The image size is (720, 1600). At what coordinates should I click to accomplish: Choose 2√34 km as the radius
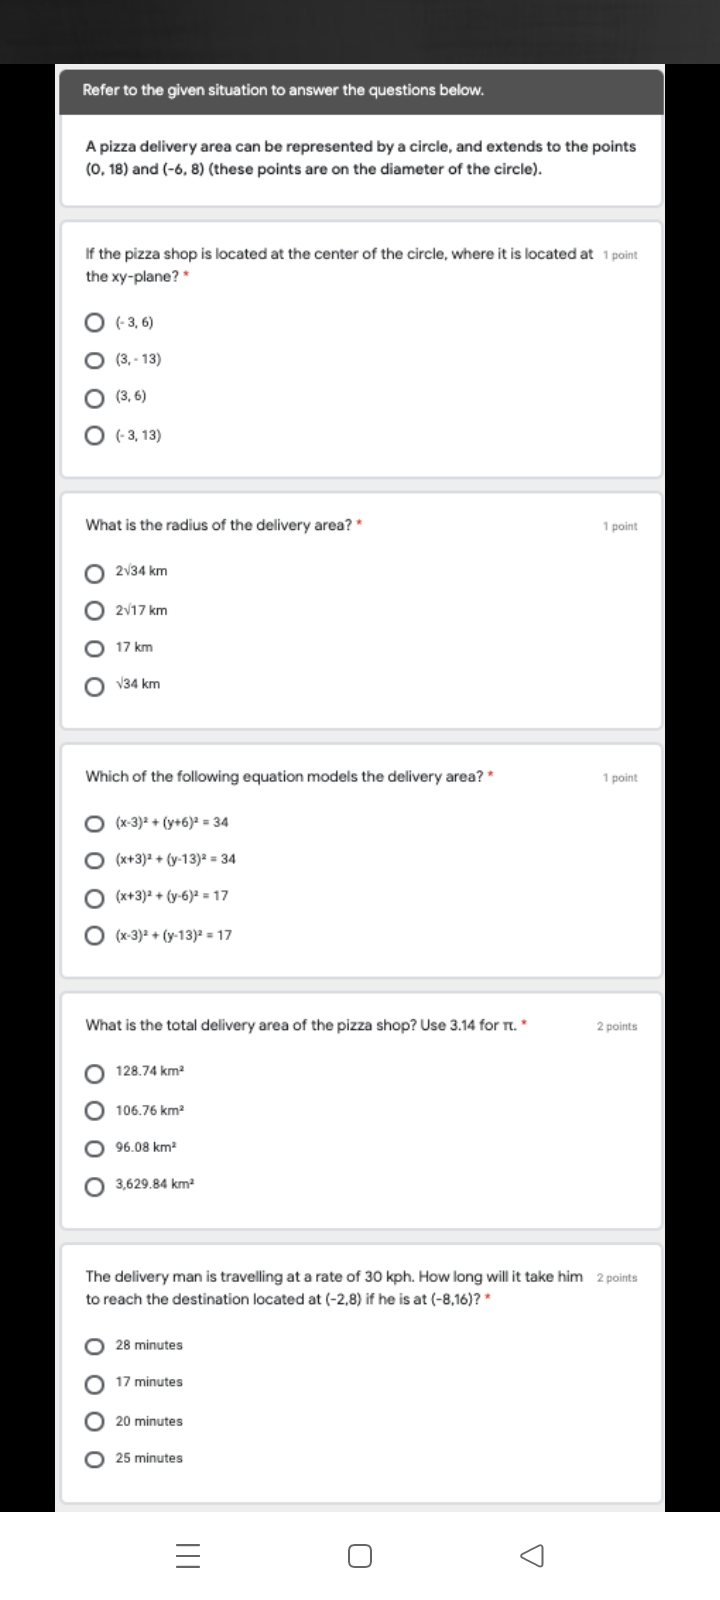point(95,572)
